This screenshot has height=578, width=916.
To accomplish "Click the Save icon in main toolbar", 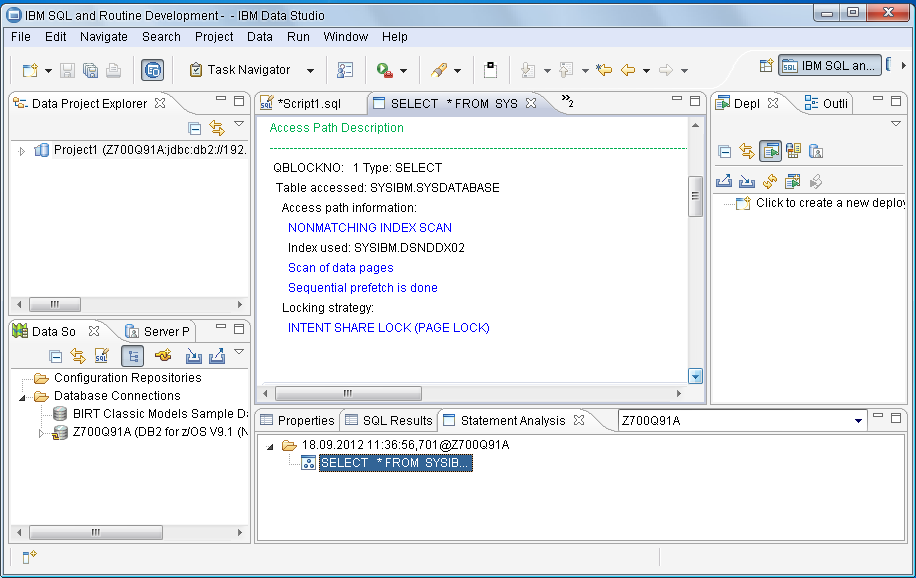I will coord(68,70).
